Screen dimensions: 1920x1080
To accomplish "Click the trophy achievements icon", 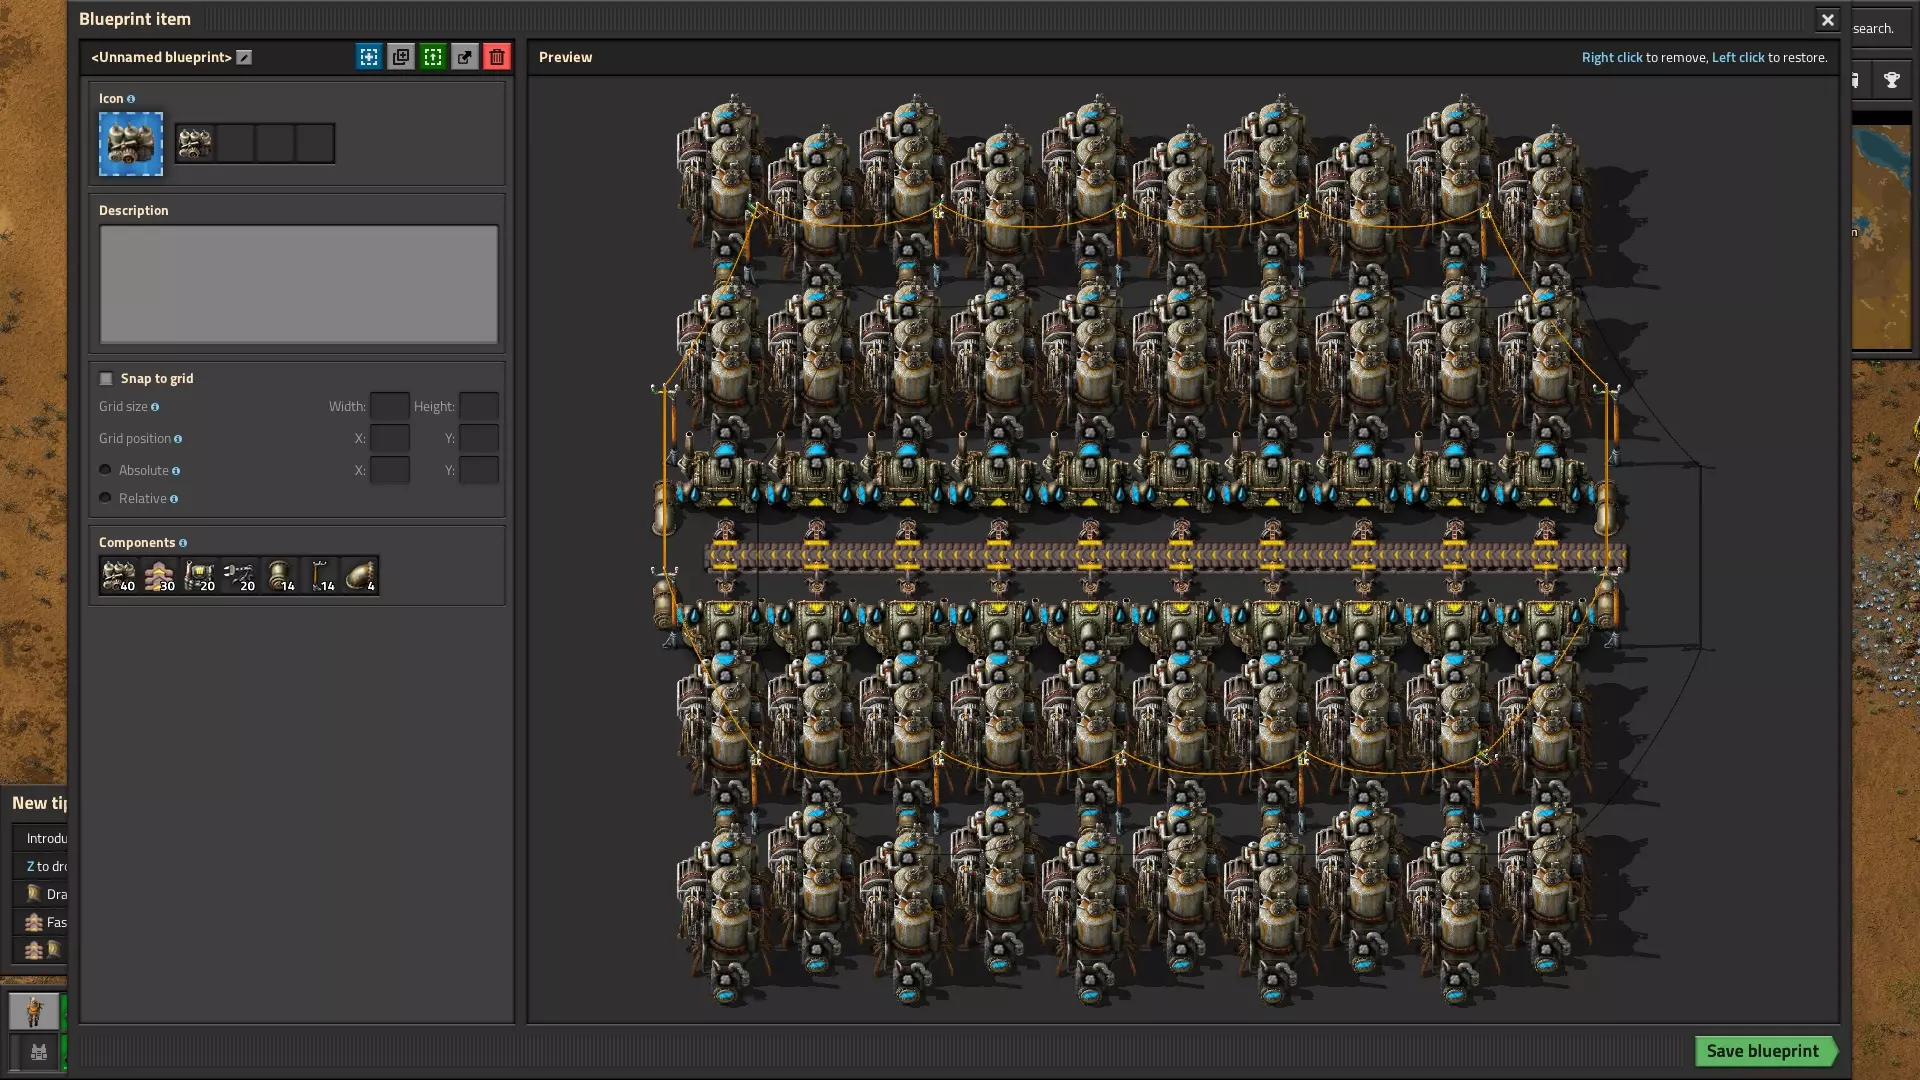I will 1891,81.
